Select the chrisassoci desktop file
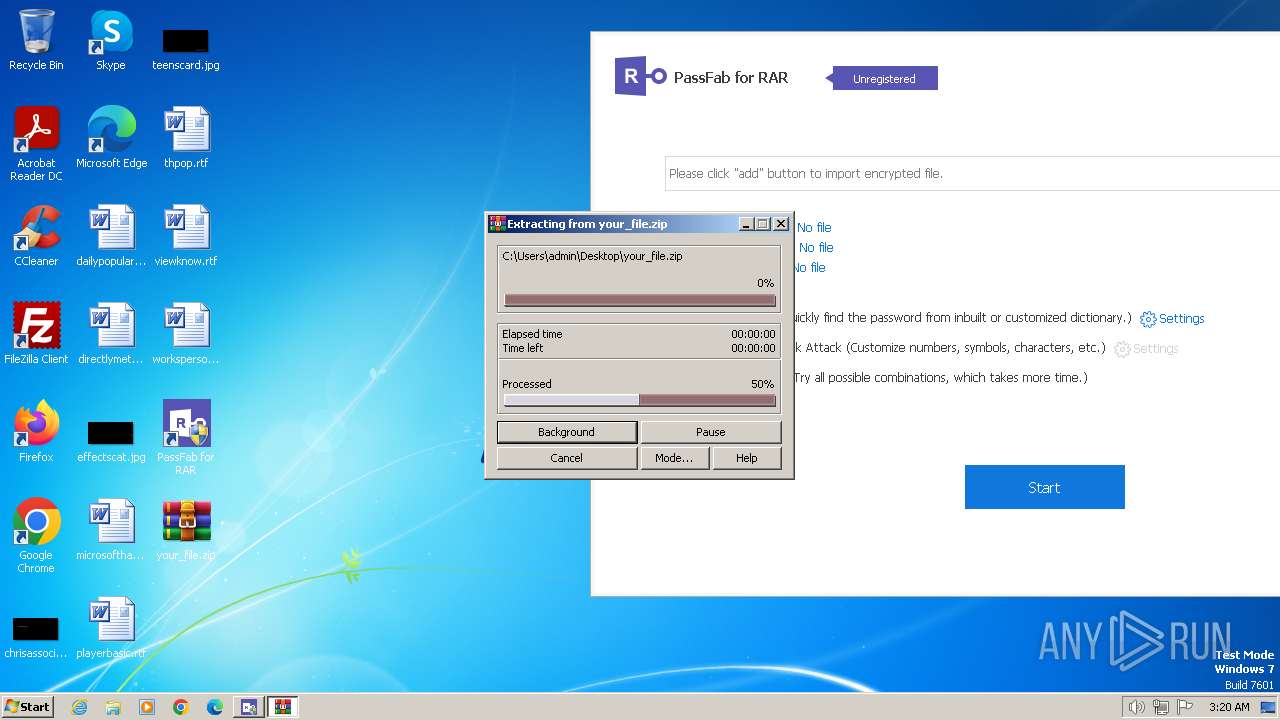 [x=36, y=638]
